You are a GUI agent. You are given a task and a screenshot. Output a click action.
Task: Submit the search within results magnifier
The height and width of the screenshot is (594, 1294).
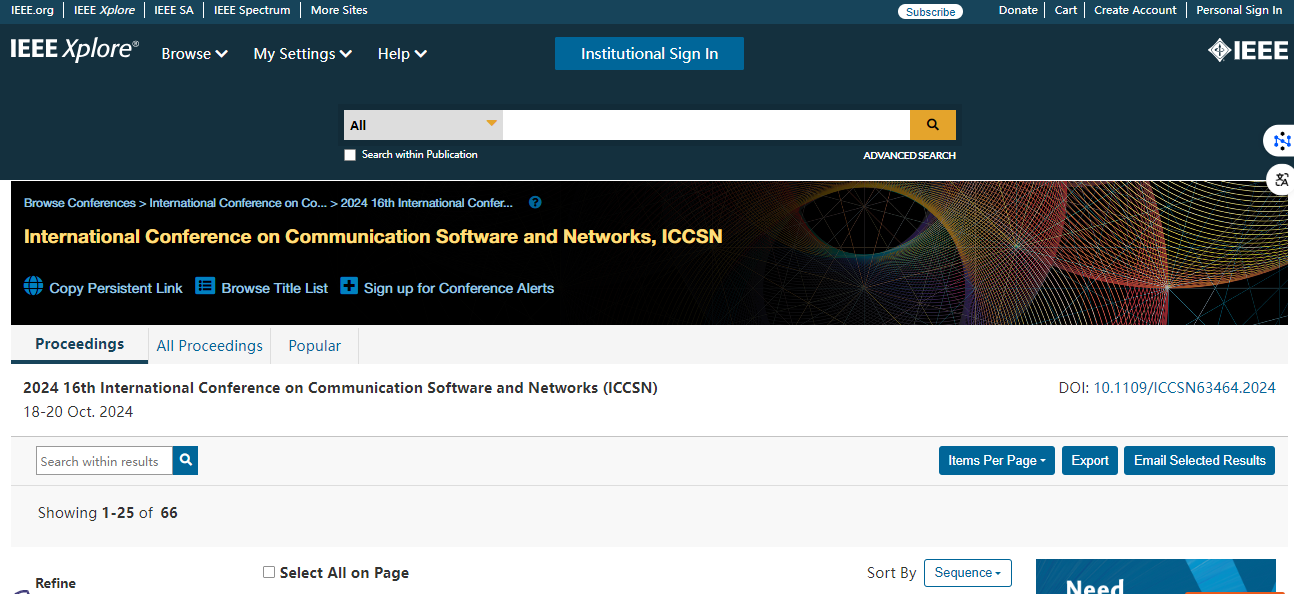coord(186,460)
